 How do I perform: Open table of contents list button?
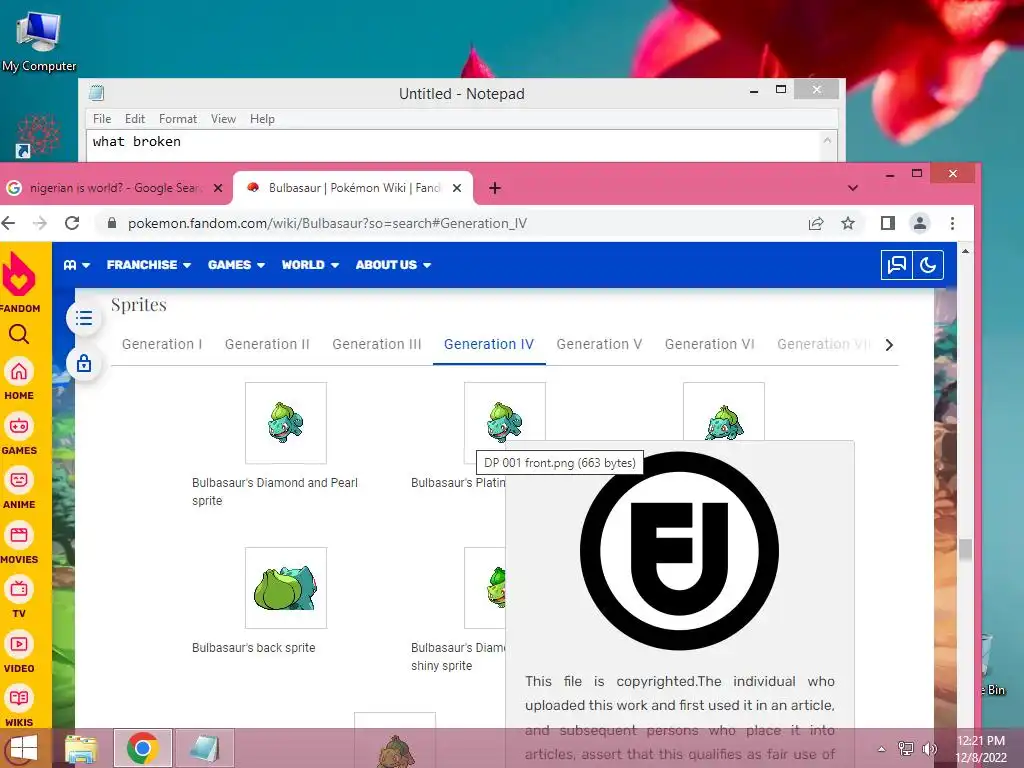[84, 318]
